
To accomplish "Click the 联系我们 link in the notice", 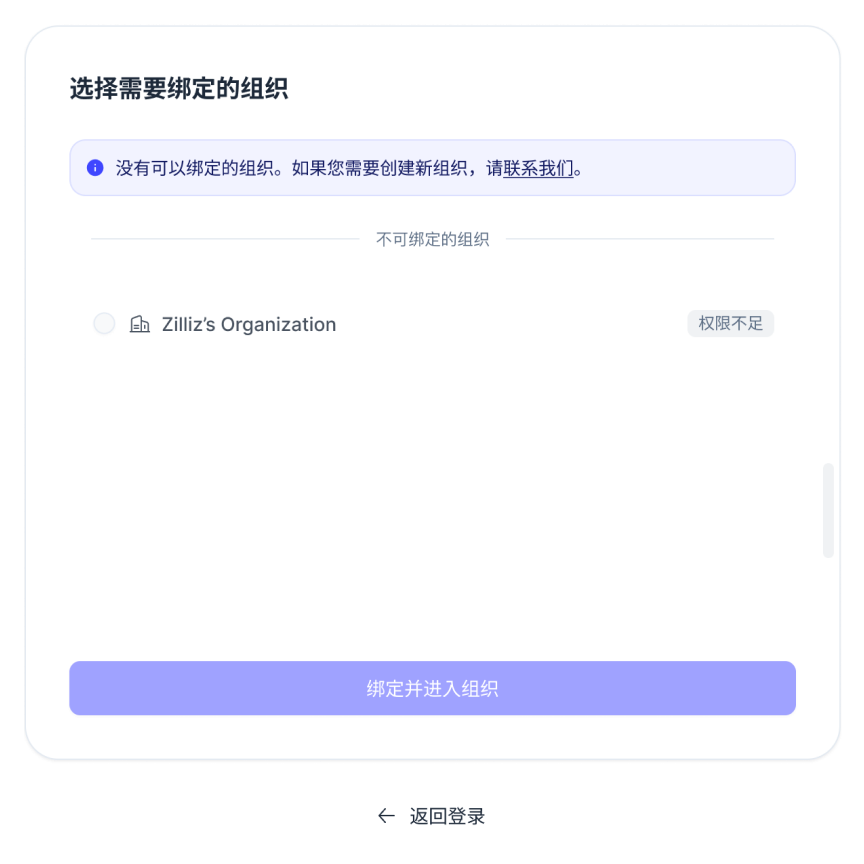I will (540, 168).
